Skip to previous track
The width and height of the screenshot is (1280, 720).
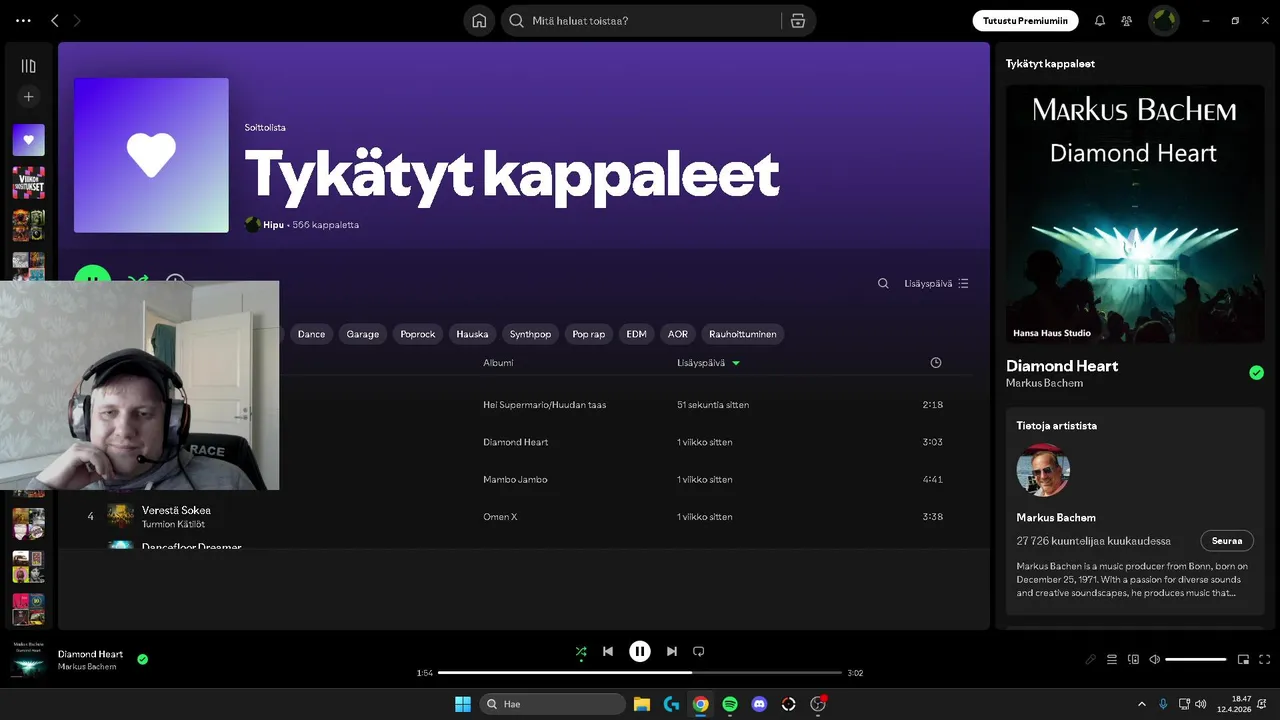[608, 651]
